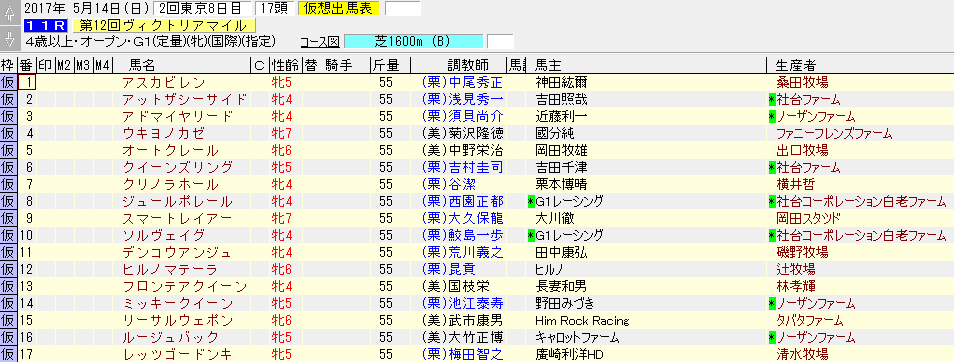This screenshot has width=954, height=362.
Task: Select the 11R race number button
Action: click(46, 26)
